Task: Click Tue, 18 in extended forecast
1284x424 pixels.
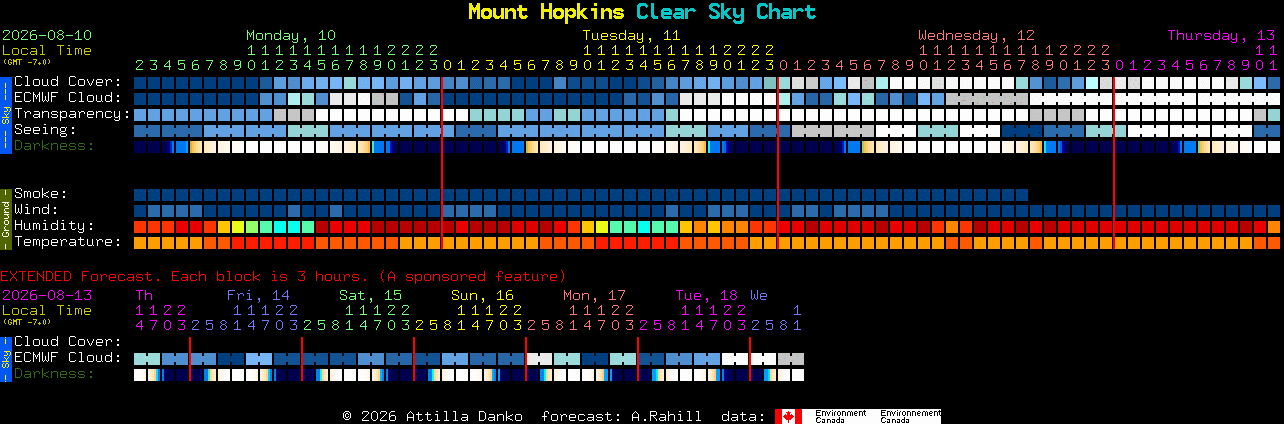Action: [x=706, y=295]
